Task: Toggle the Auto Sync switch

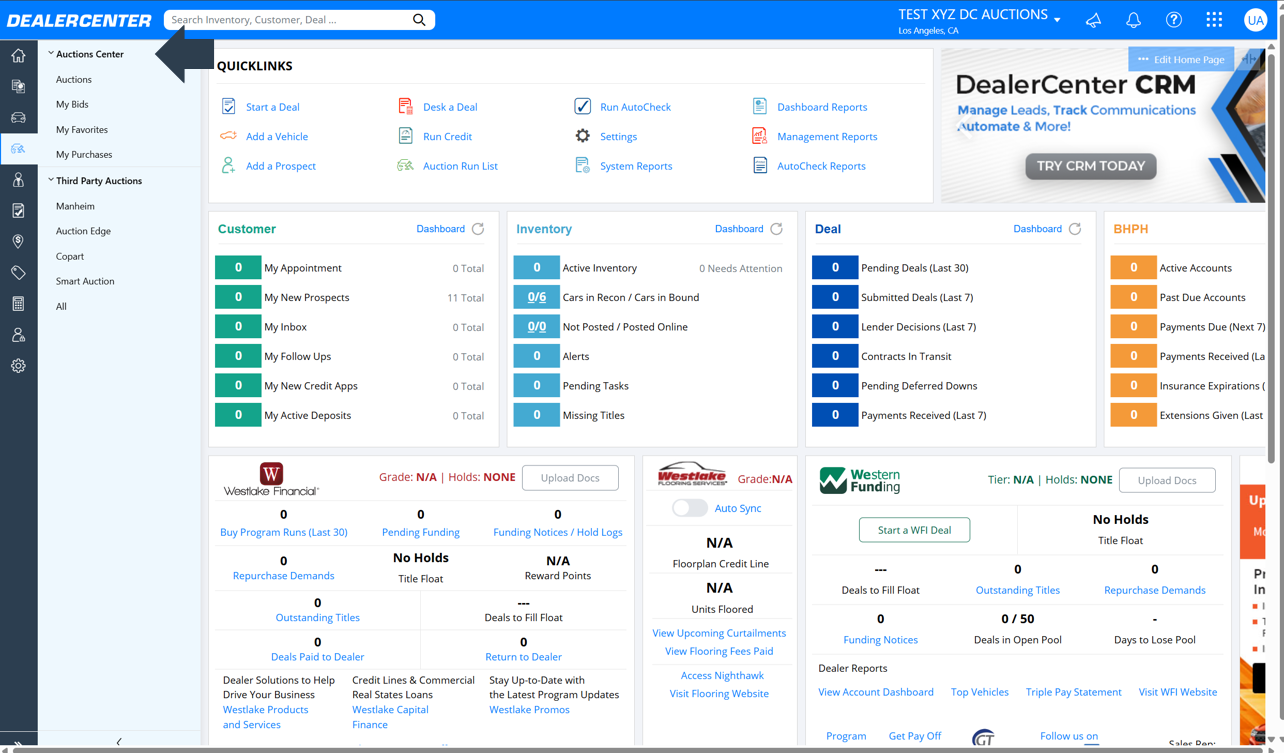Action: pos(689,508)
